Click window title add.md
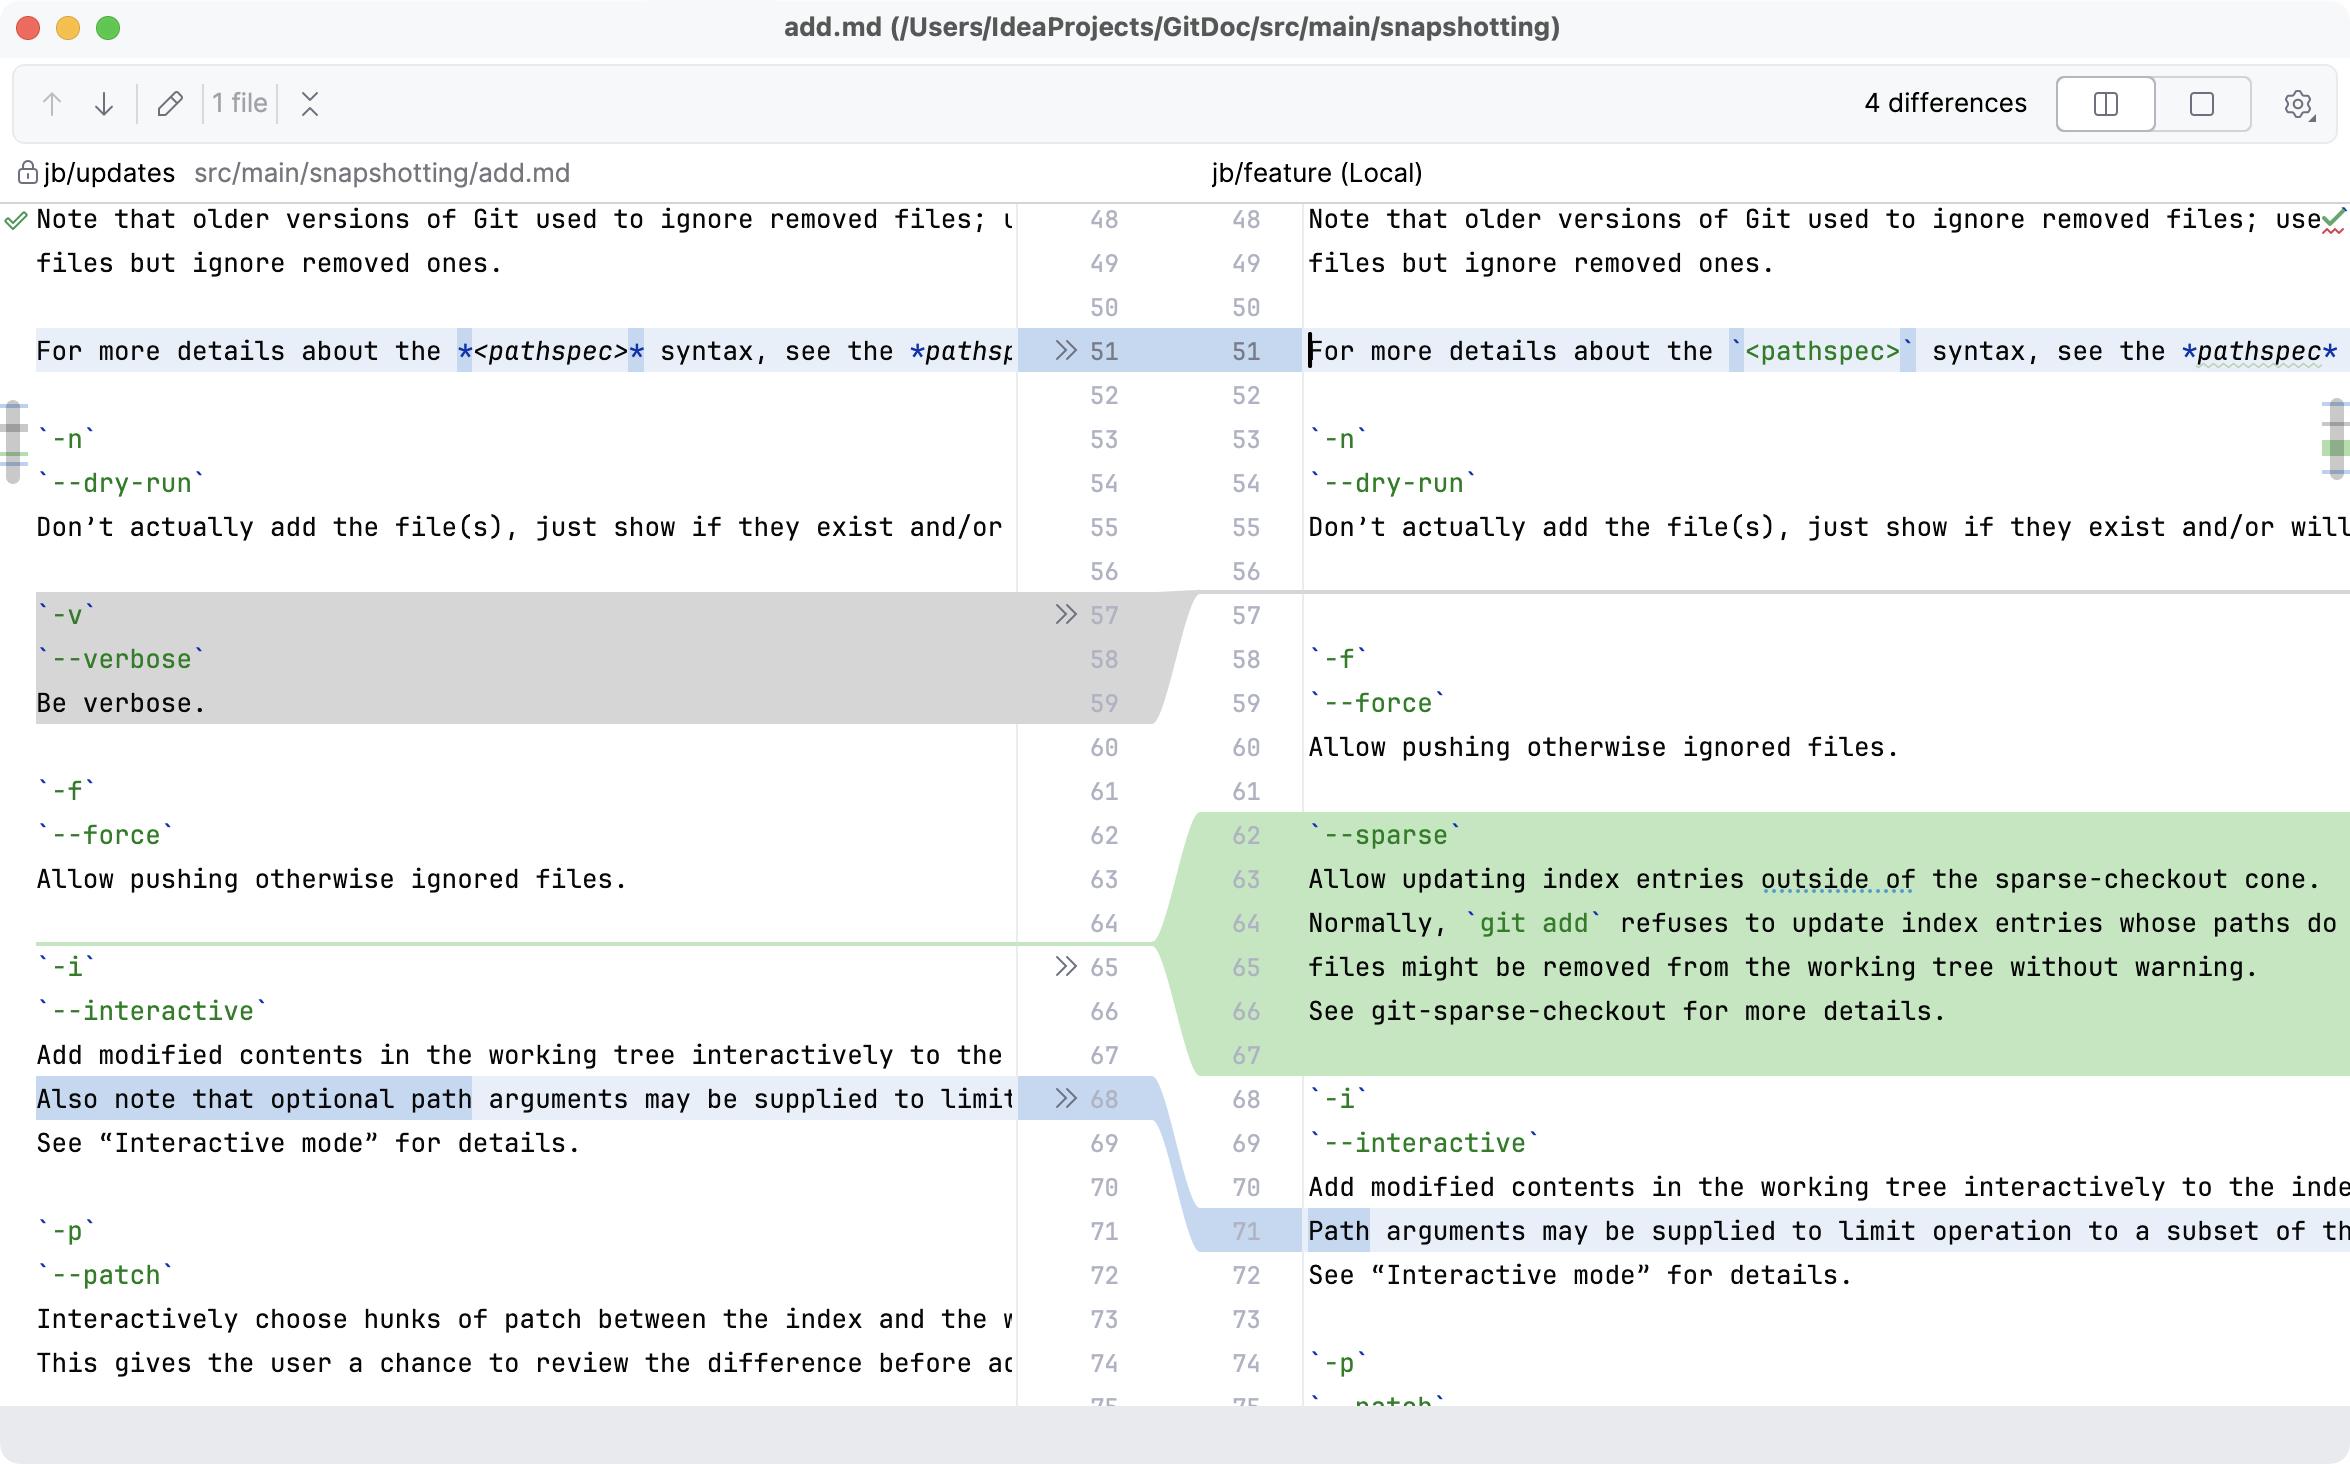Viewport: 2350px width, 1464px height. pos(1172,27)
